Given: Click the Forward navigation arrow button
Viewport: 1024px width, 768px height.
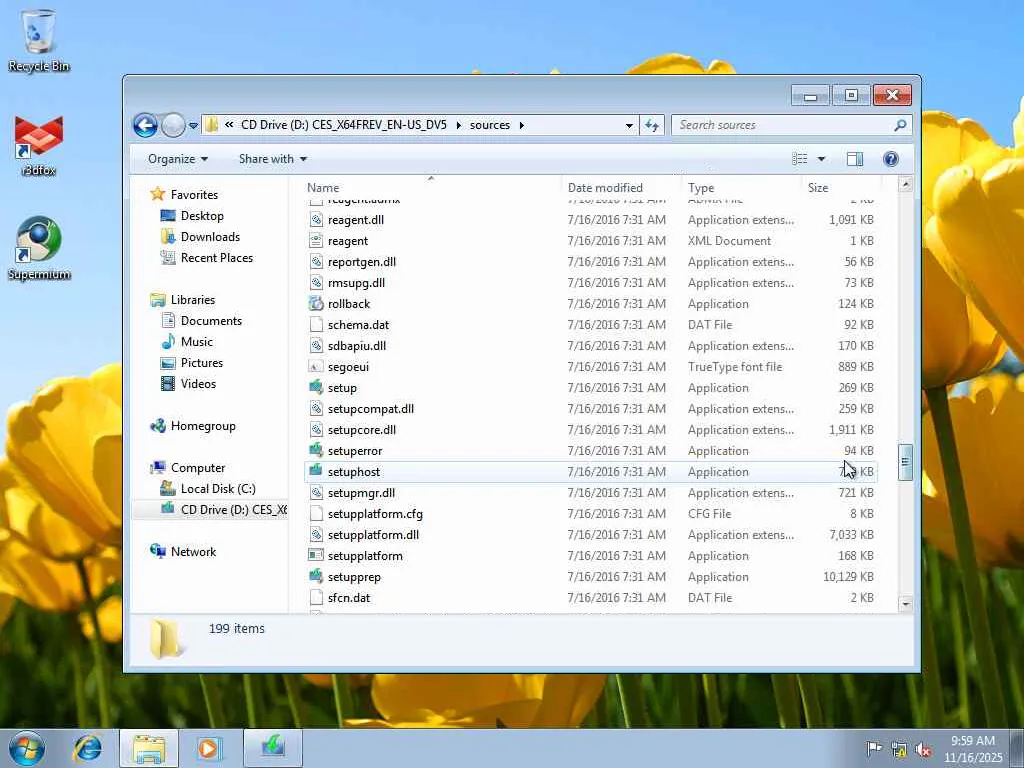Looking at the screenshot, I should pyautogui.click(x=173, y=125).
